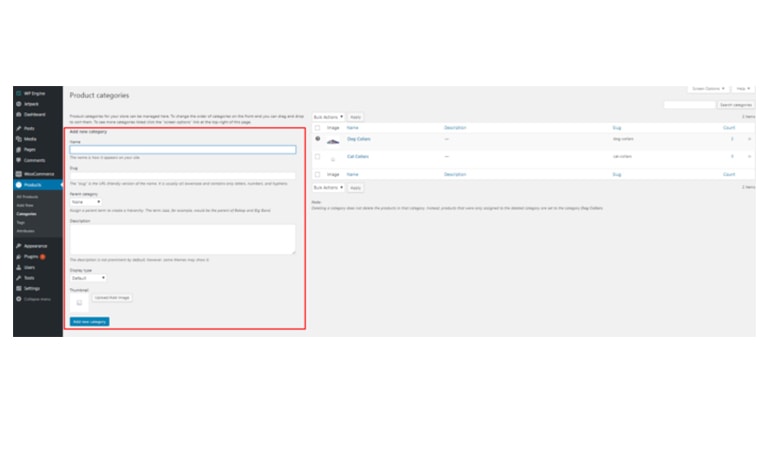Image resolution: width=768 pixels, height=450 pixels.
Task: Click the Upload/Add image button
Action: 112,298
